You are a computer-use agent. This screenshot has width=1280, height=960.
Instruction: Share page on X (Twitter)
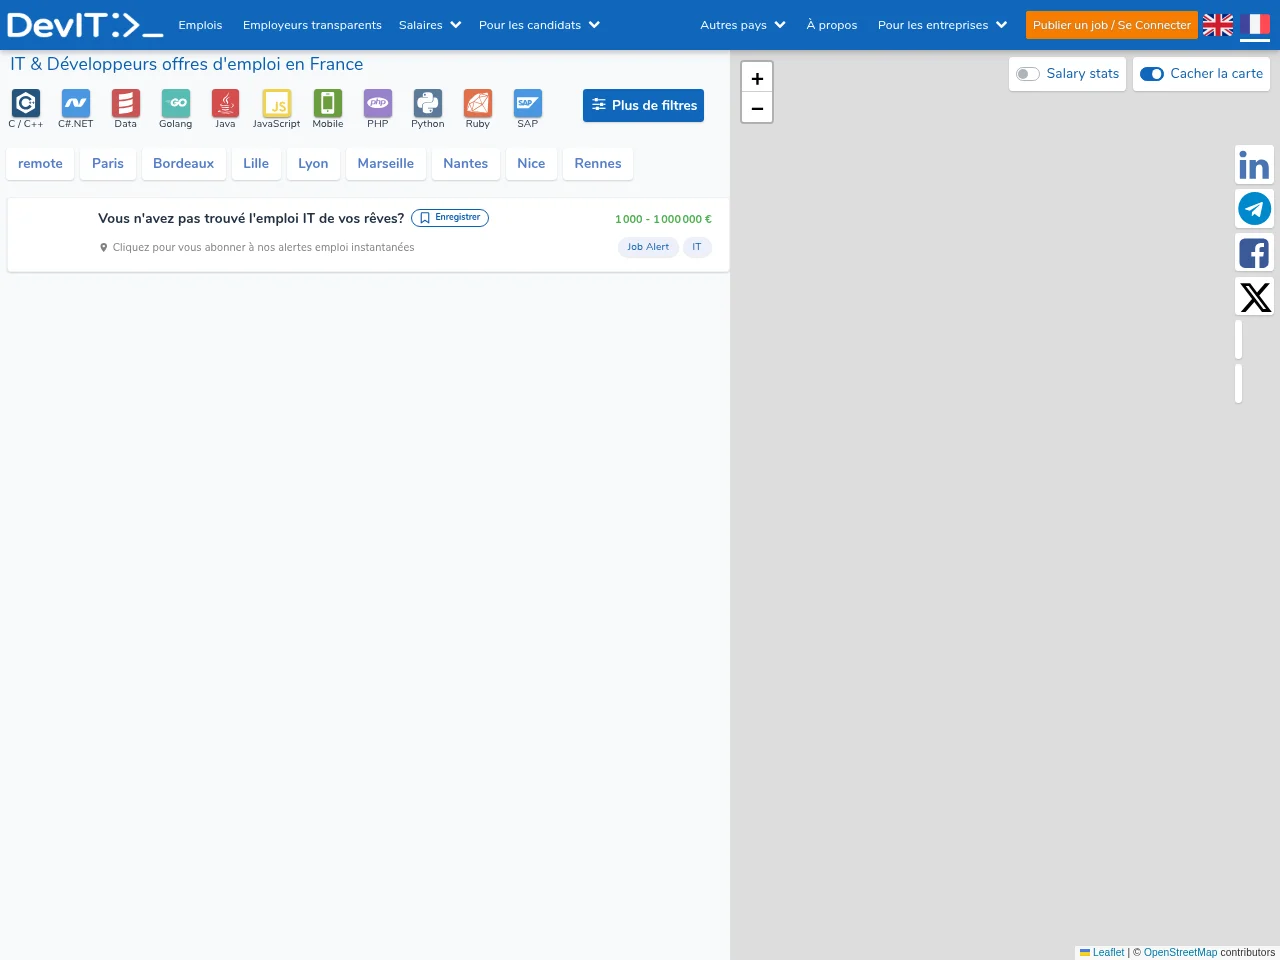[1254, 297]
